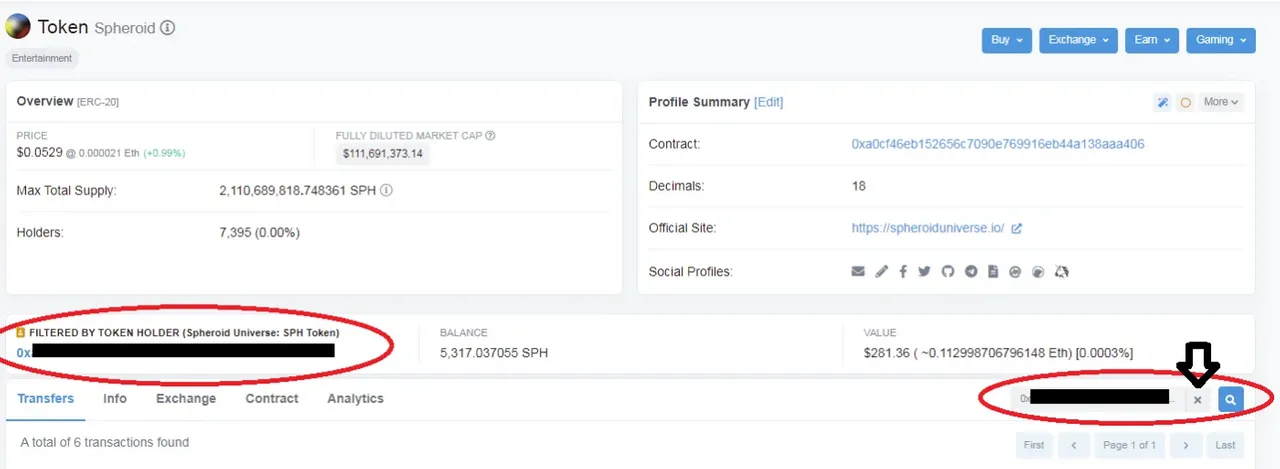
Task: Click 'A total of 6 transactions found' text
Action: coord(105,442)
